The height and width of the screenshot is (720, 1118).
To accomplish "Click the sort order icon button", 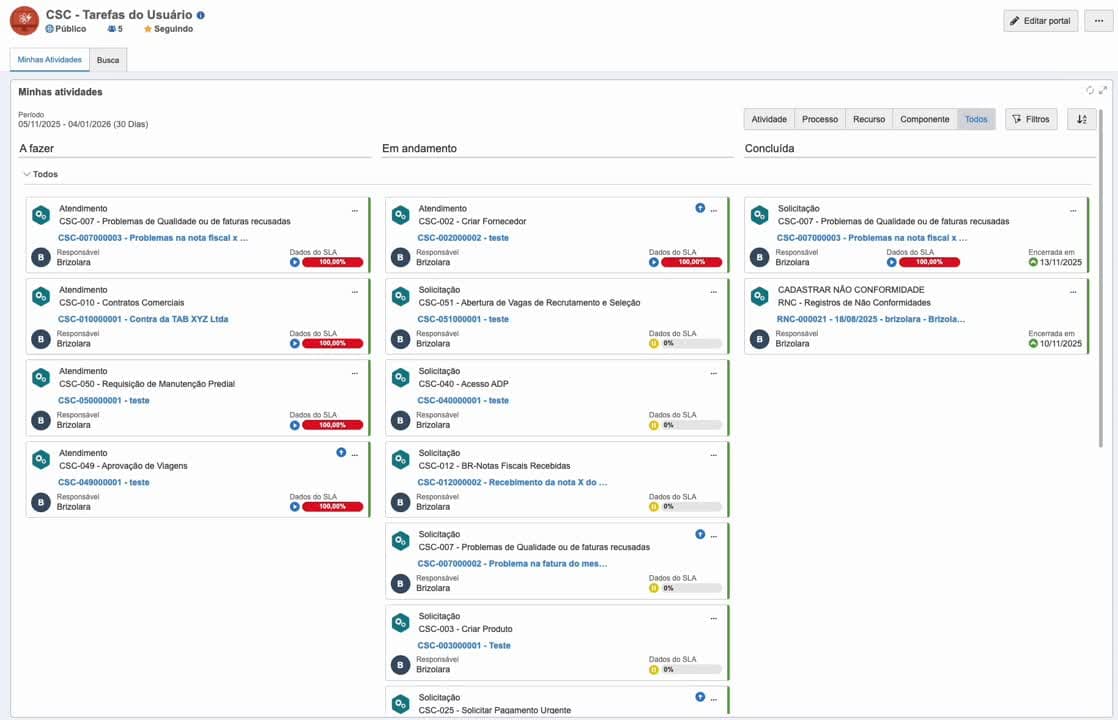I will (x=1082, y=119).
